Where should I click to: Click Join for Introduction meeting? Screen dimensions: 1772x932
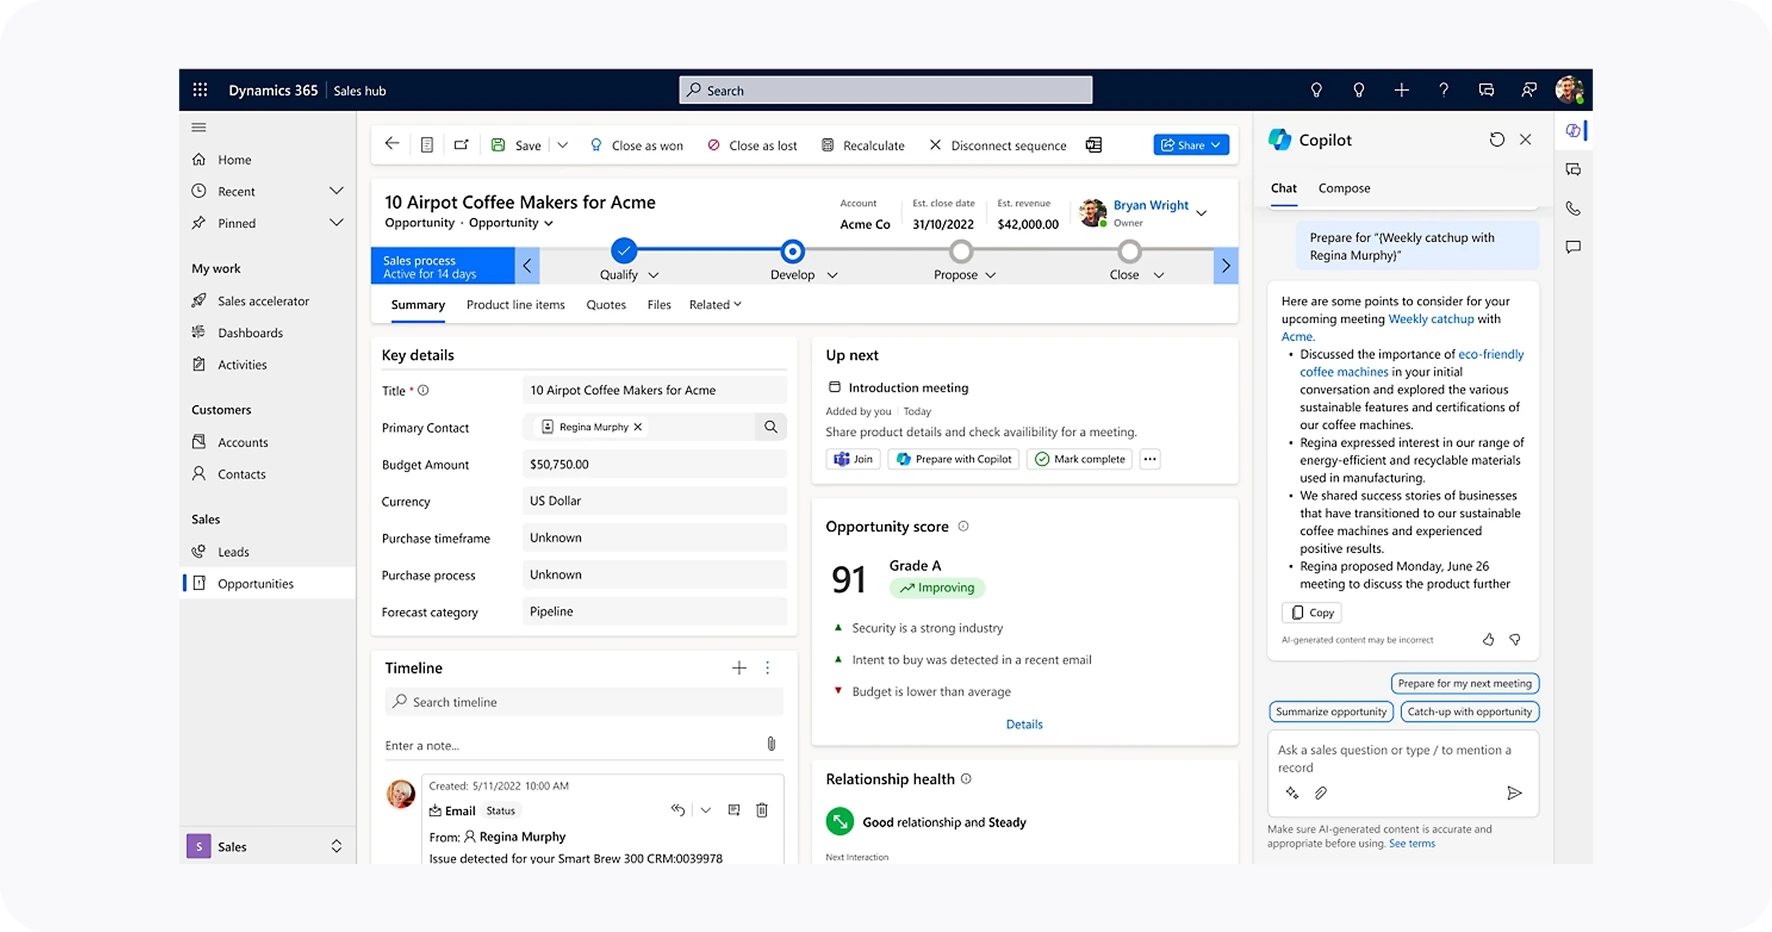click(853, 459)
